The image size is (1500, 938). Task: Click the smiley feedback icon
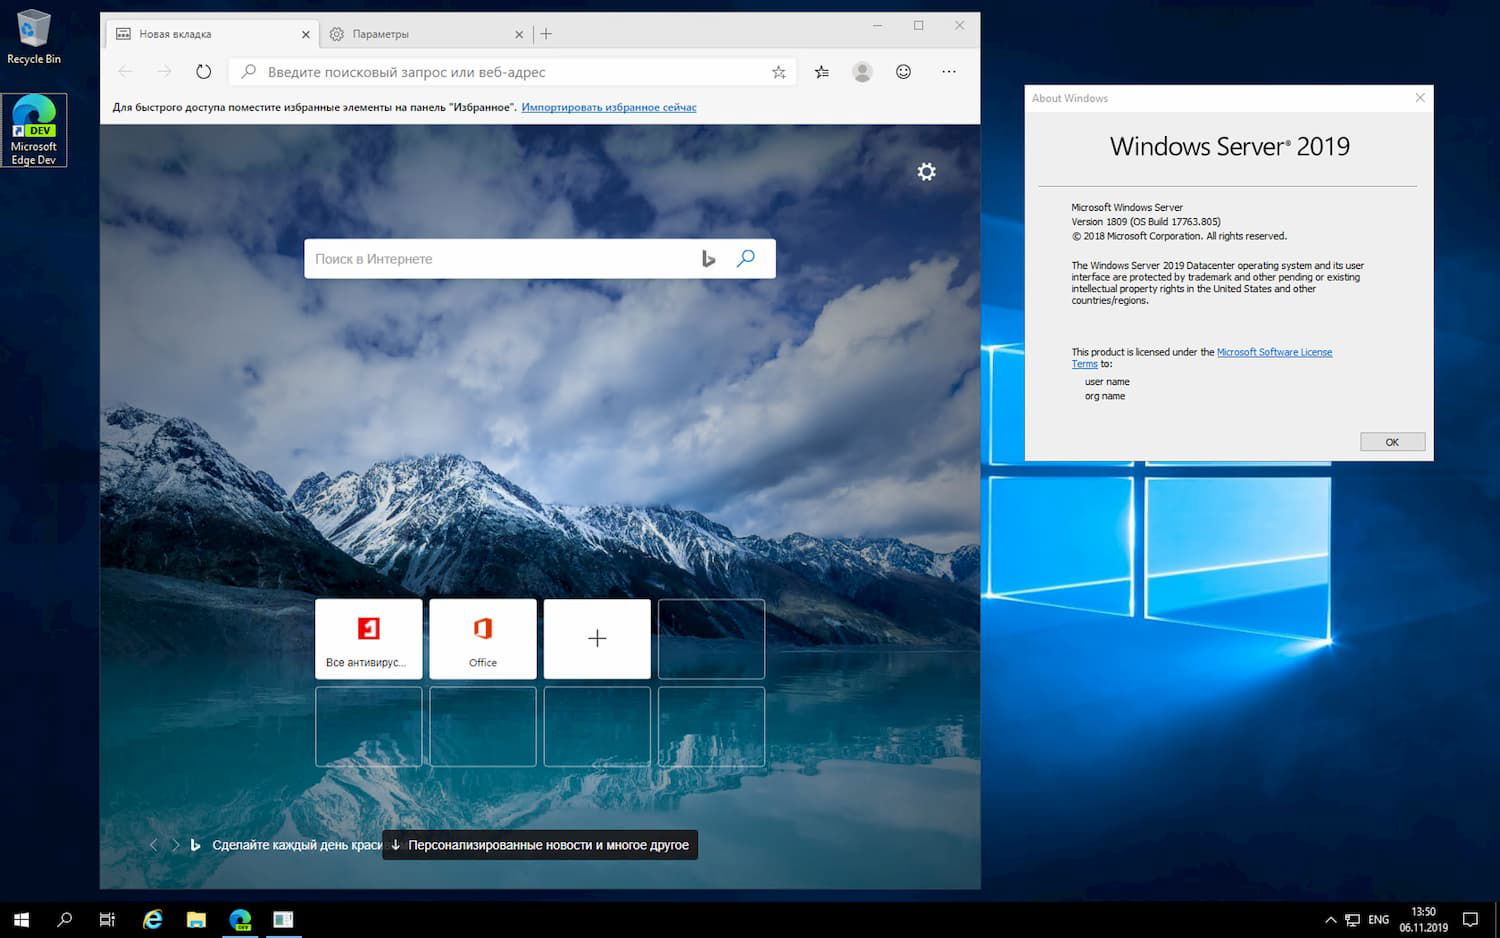click(903, 71)
